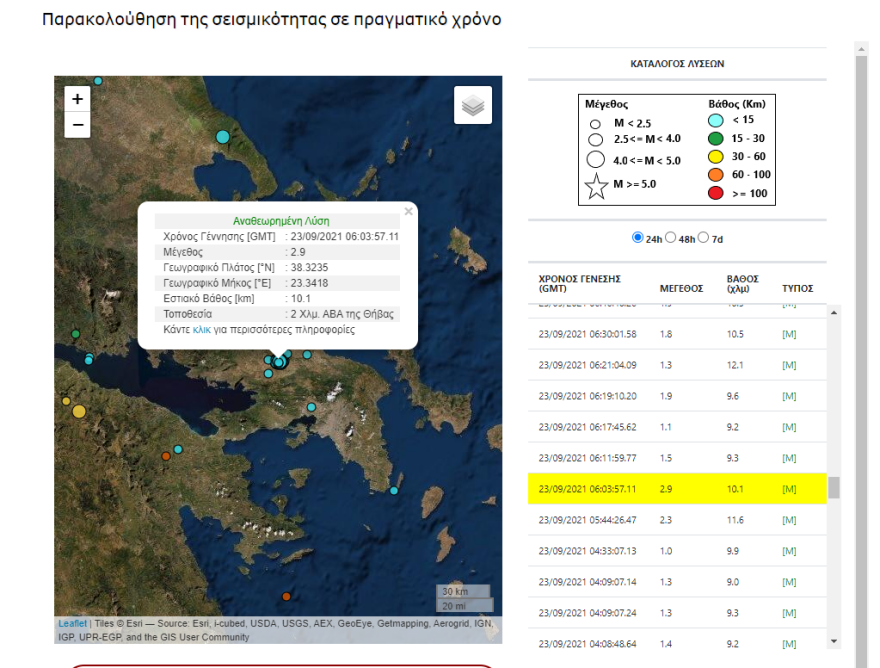This screenshot has width=880, height=668.
Task: Click the yellow earthquake marker in the Gulf of Corinth
Action: (x=78, y=411)
